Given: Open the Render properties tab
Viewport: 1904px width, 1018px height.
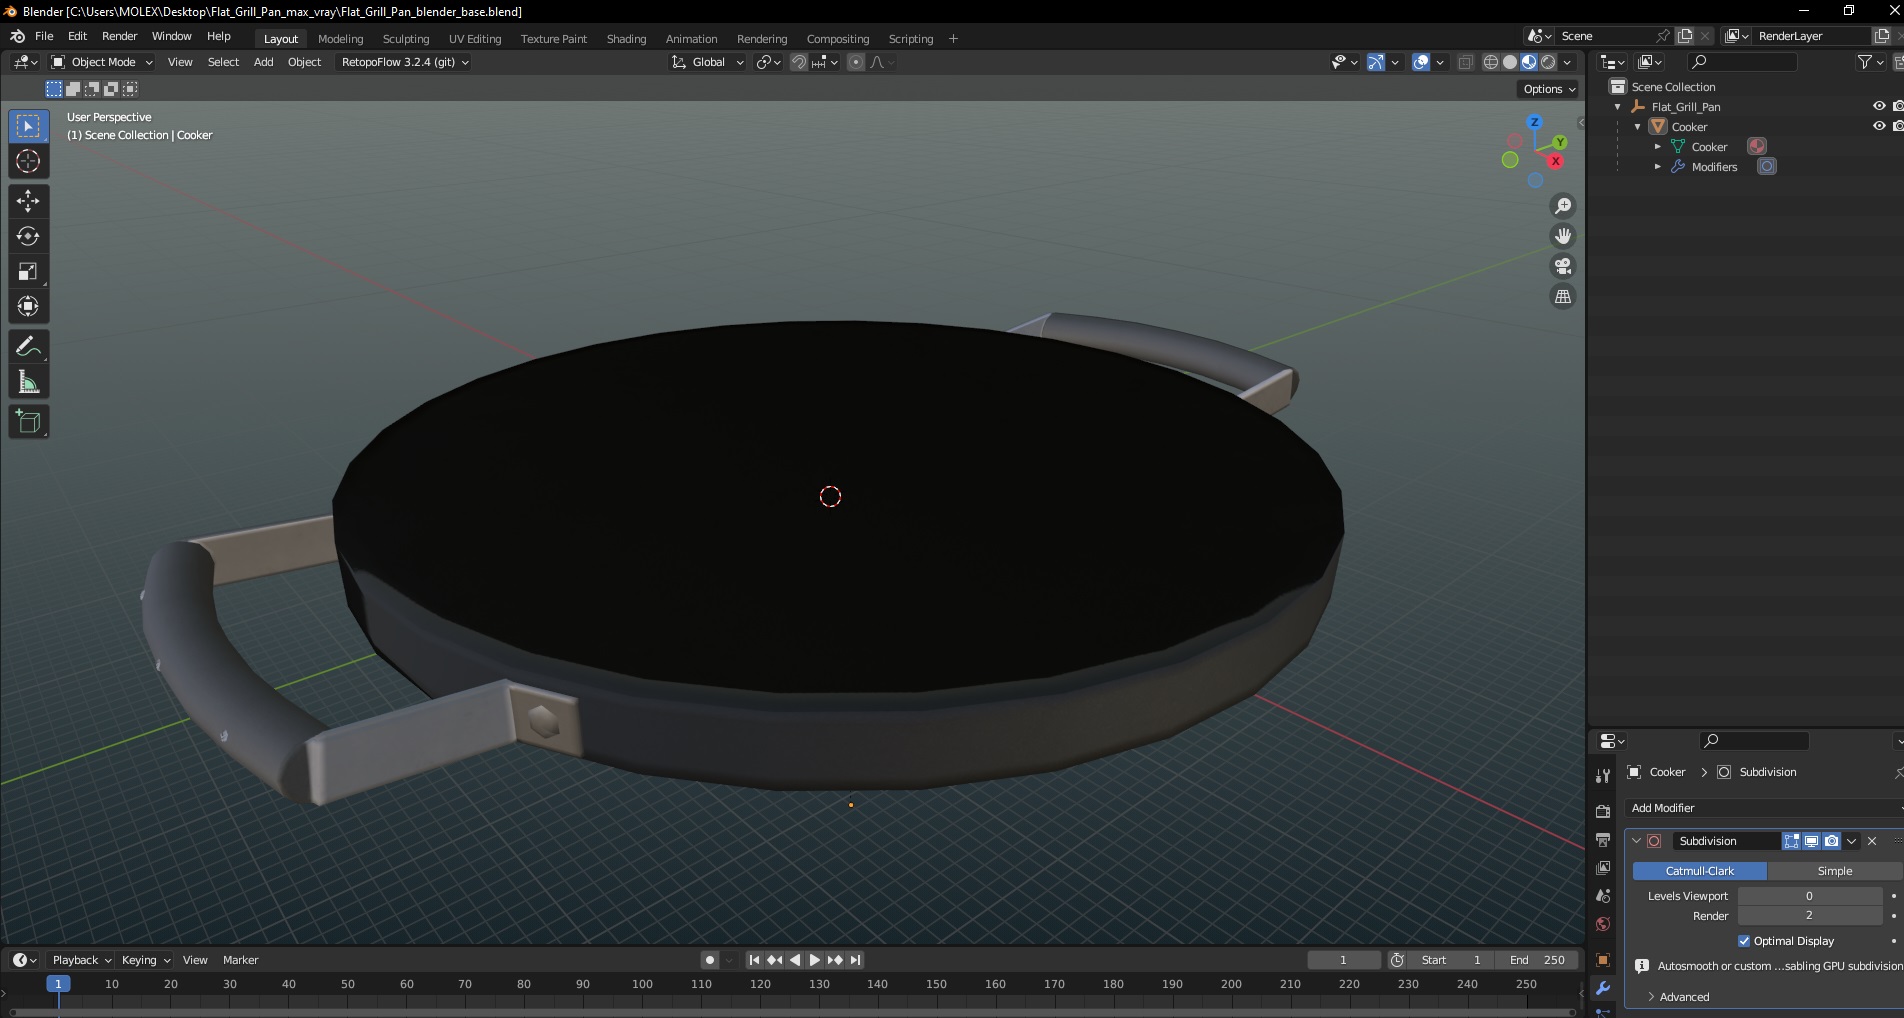Looking at the screenshot, I should [x=1603, y=811].
